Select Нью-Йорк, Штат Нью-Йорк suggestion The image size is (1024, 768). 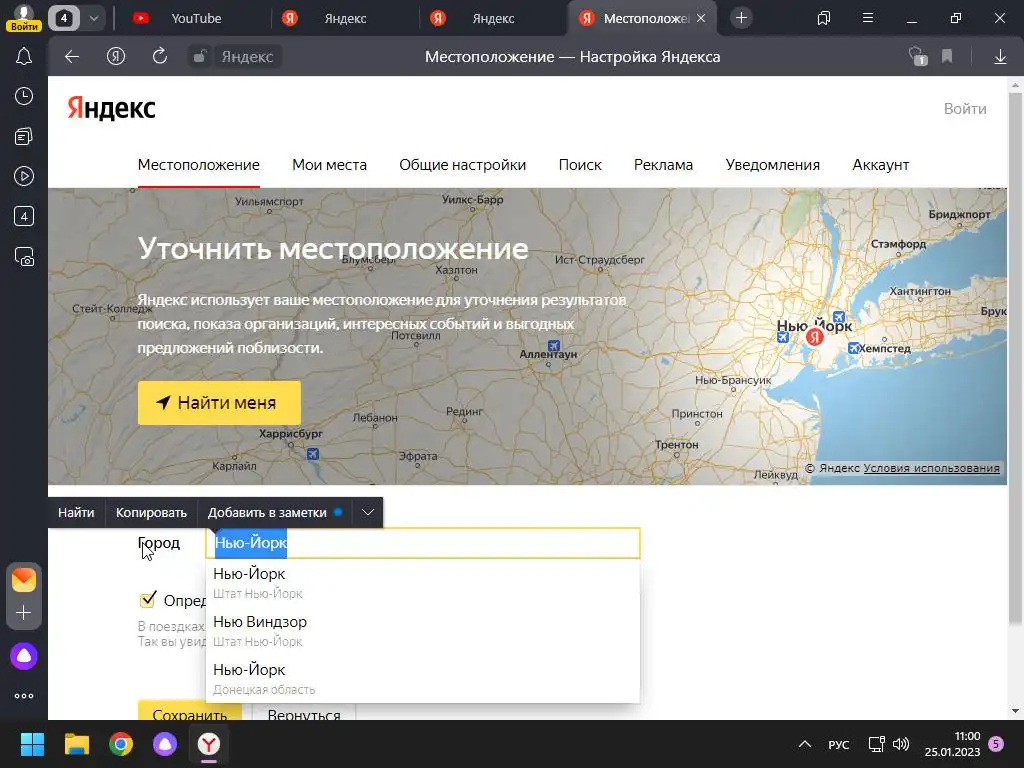click(423, 583)
